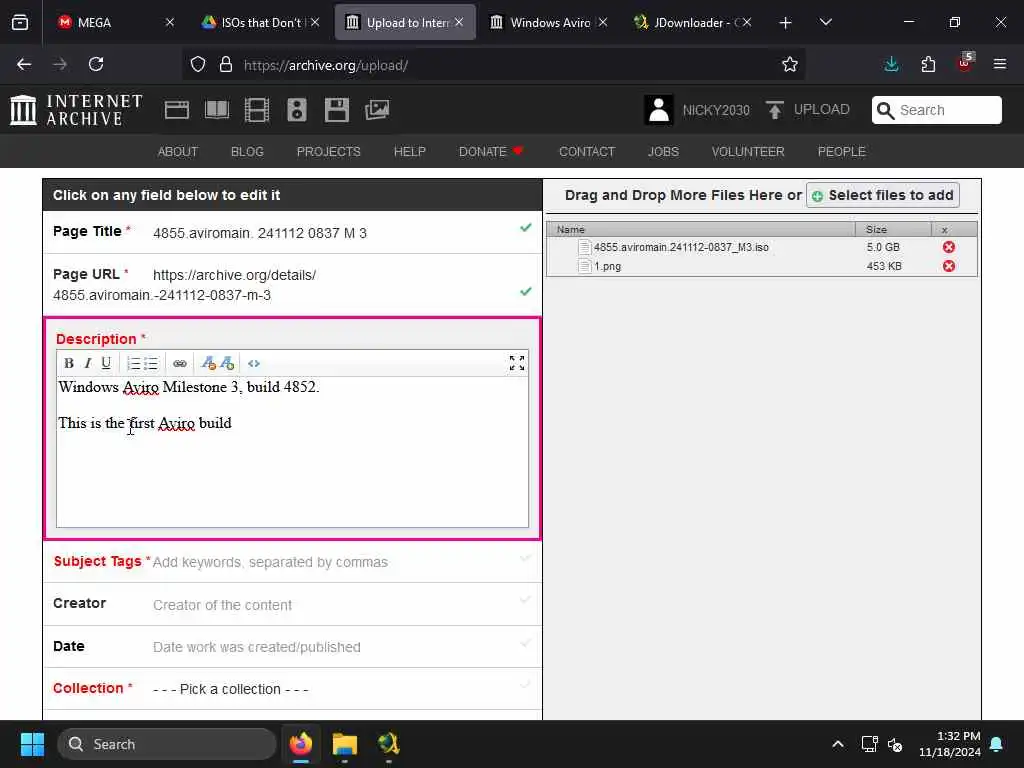Open the uBlock extension icon

tap(965, 63)
